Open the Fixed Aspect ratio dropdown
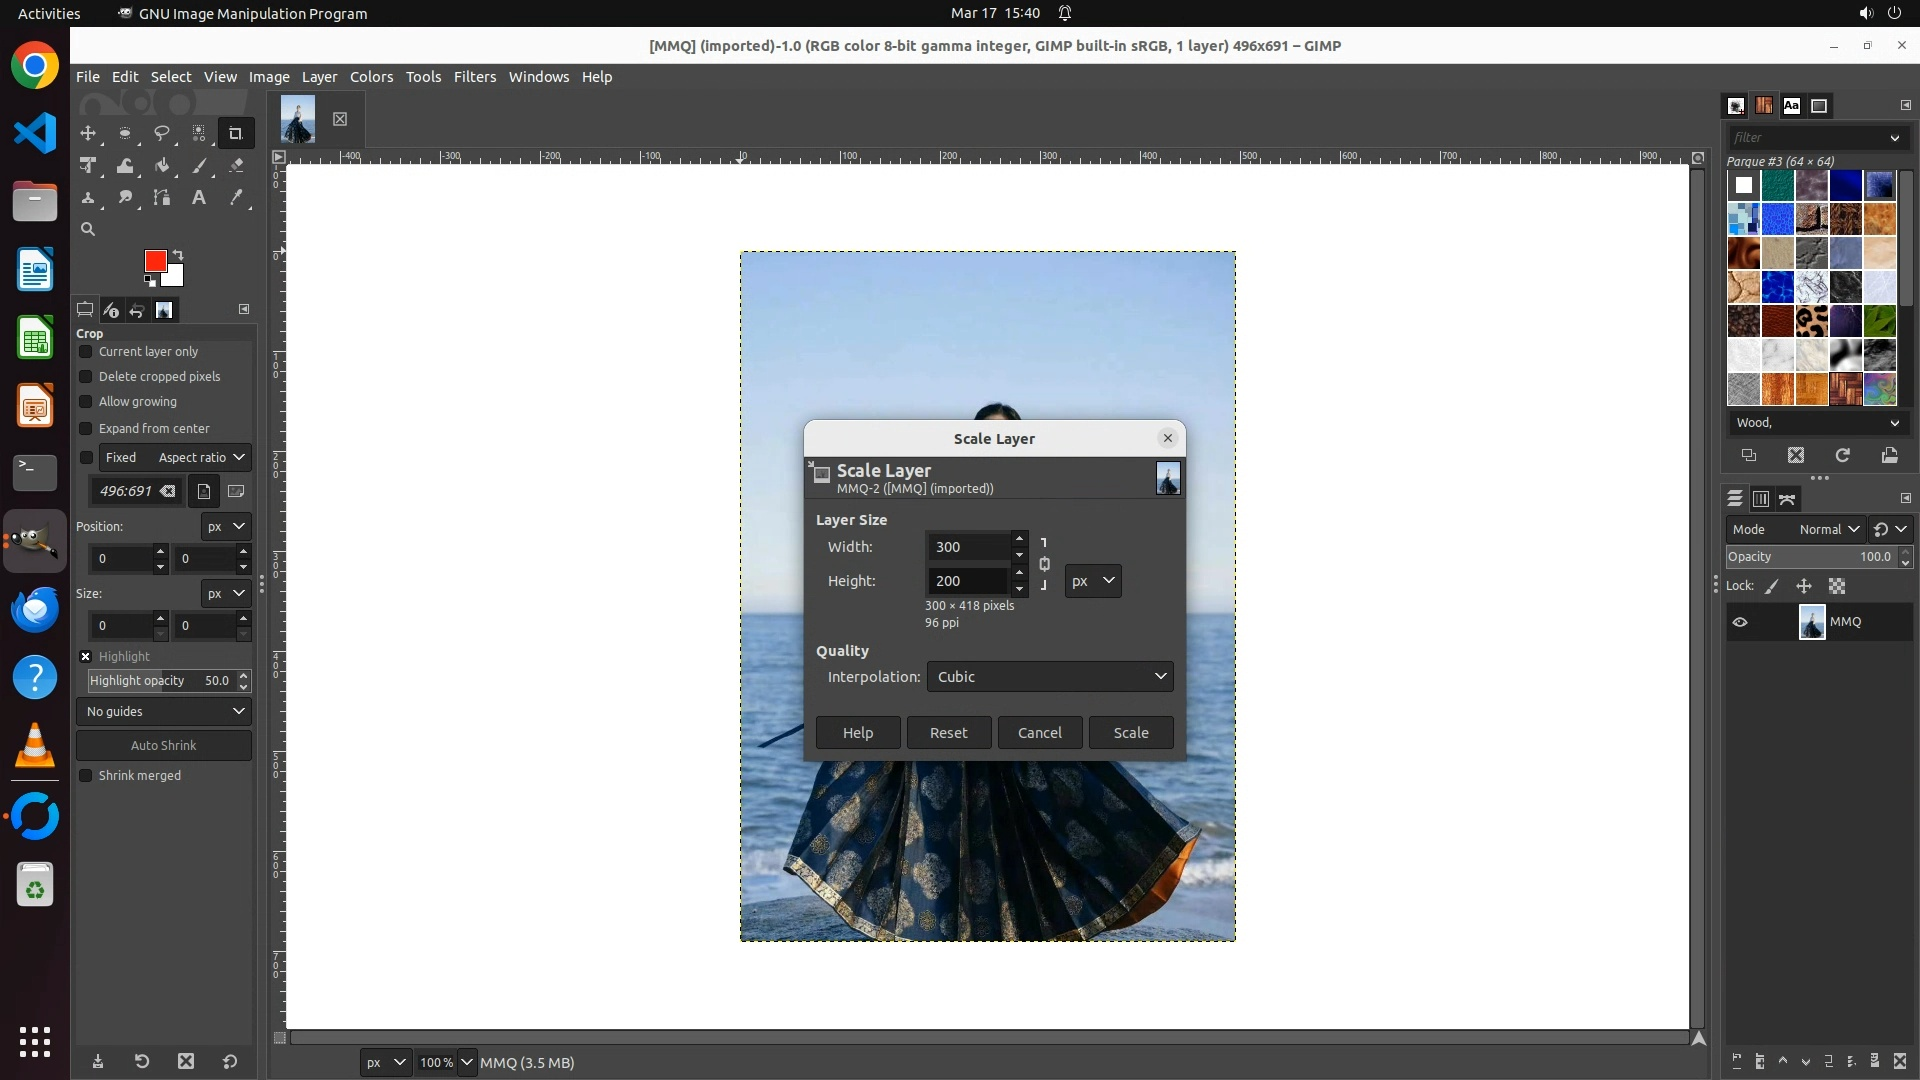 coord(201,458)
